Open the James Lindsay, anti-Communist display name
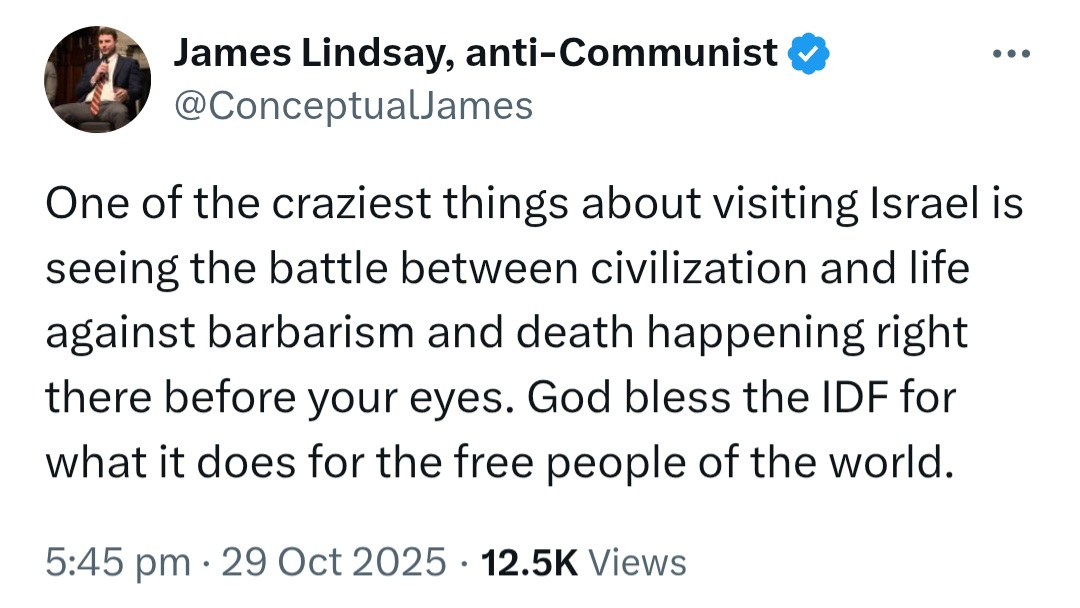The height and width of the screenshot is (608, 1080). [475, 53]
